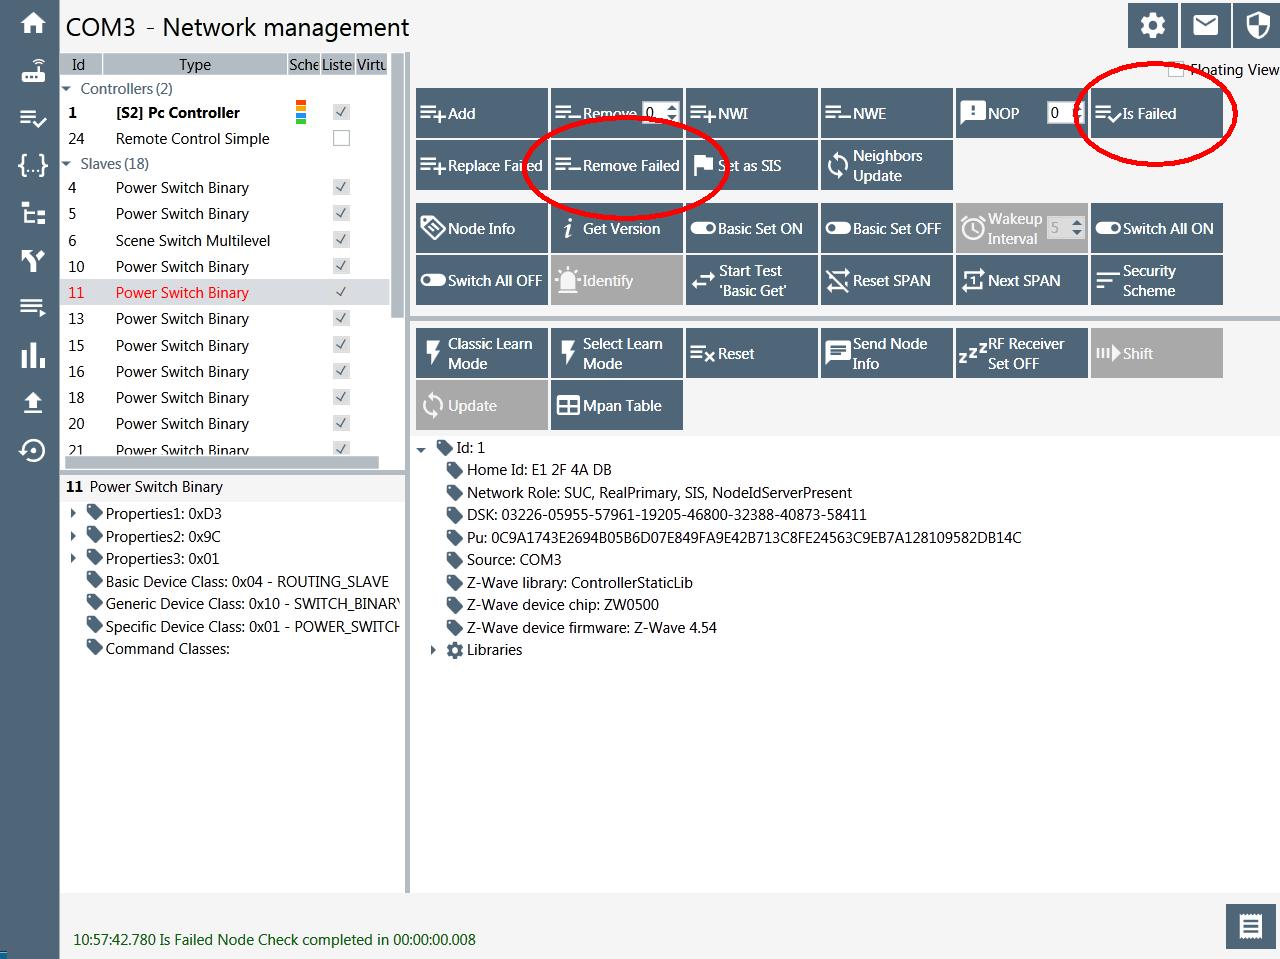Toggle listening checkbox for node 4
This screenshot has height=959, width=1280.
pos(341,187)
